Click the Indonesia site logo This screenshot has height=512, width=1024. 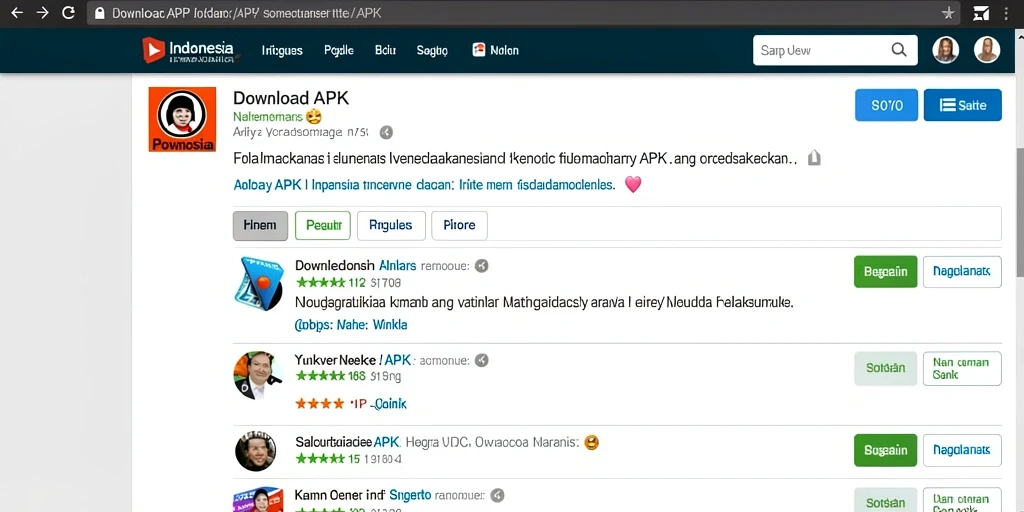click(188, 50)
